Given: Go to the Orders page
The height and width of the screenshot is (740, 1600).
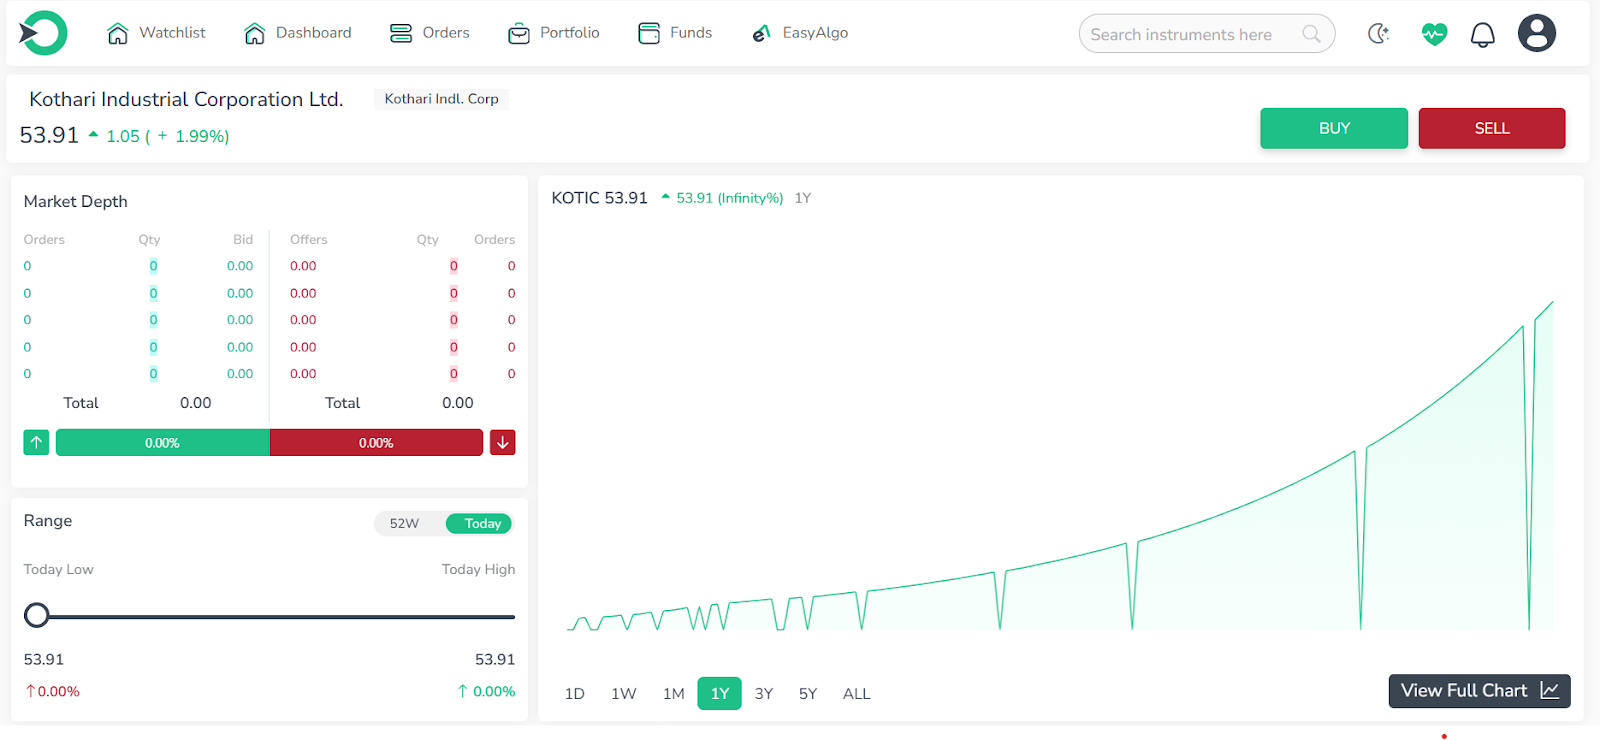Looking at the screenshot, I should pos(430,33).
